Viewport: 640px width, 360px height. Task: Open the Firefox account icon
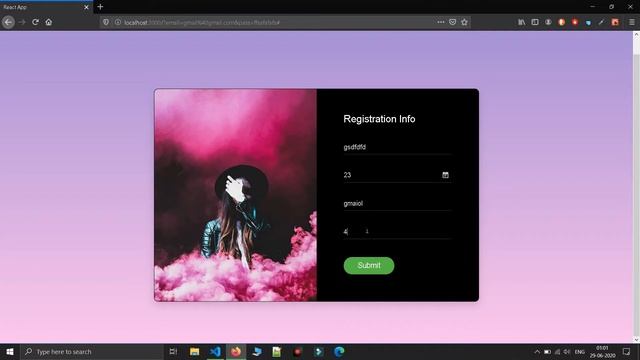[548, 22]
